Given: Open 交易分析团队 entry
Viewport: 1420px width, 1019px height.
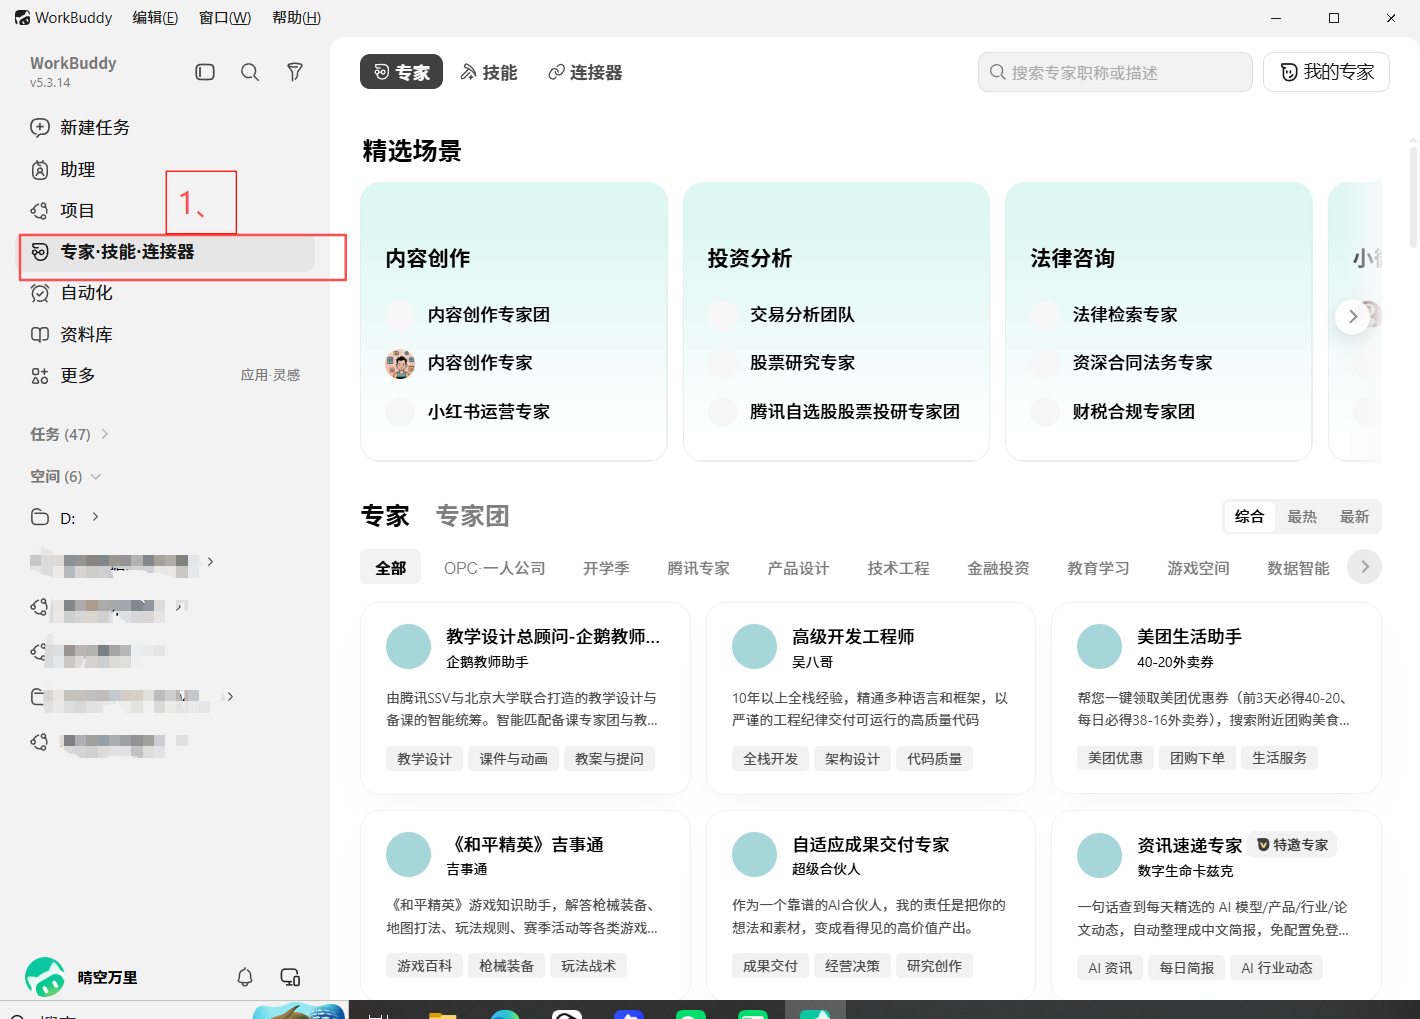Looking at the screenshot, I should (x=802, y=315).
